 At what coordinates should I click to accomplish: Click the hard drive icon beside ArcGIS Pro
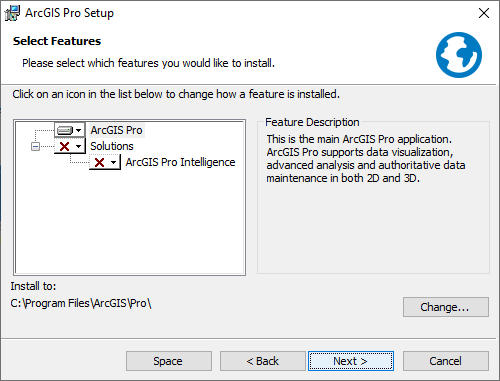65,130
